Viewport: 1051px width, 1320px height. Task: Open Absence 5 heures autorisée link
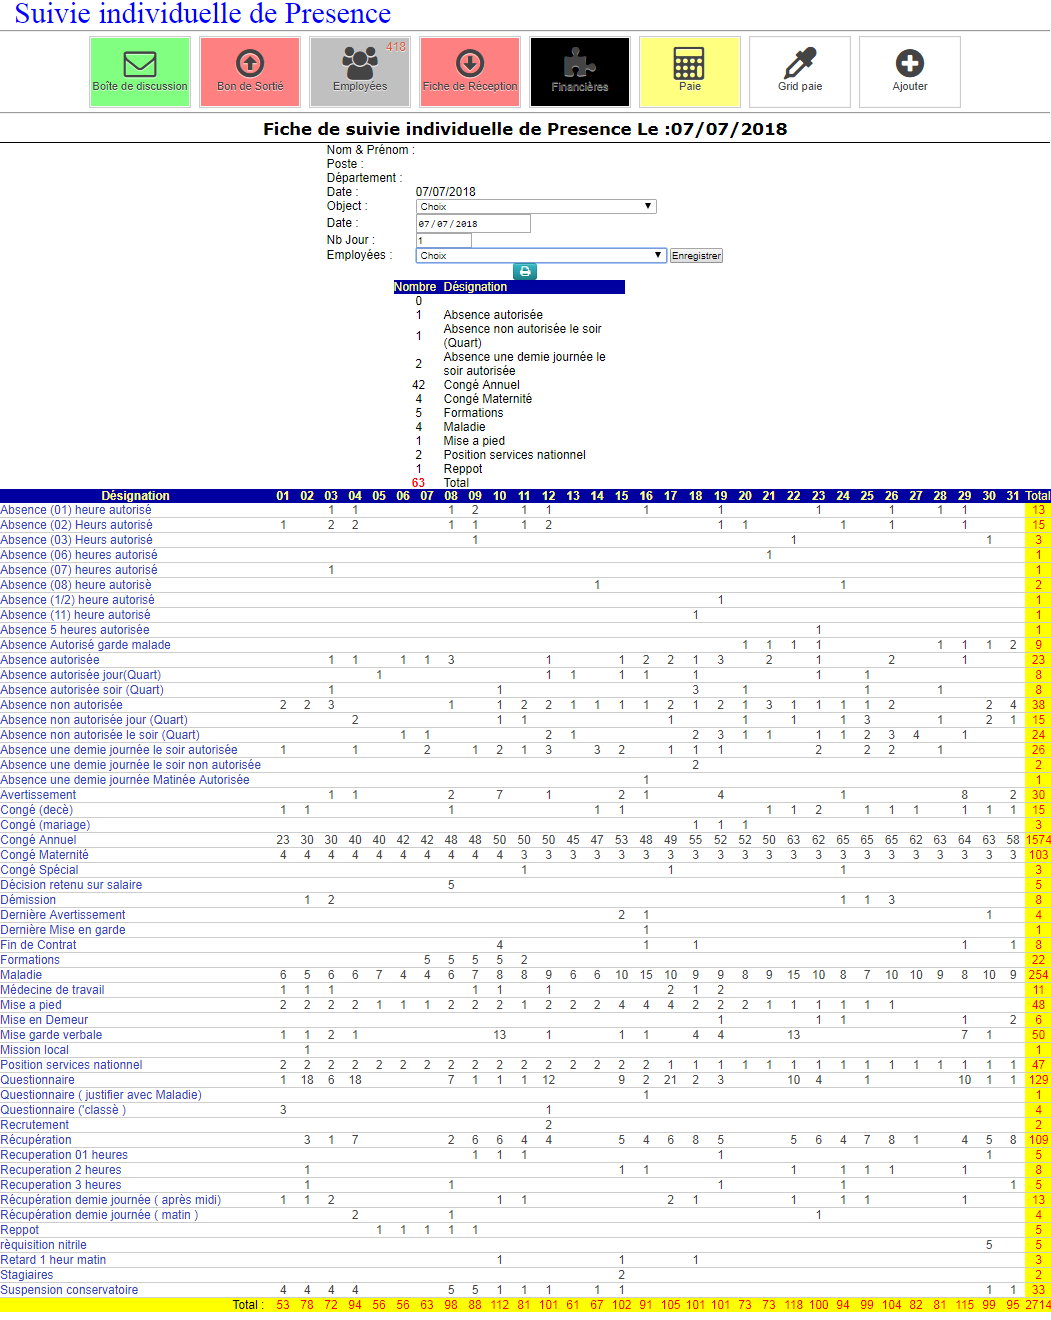pos(75,630)
